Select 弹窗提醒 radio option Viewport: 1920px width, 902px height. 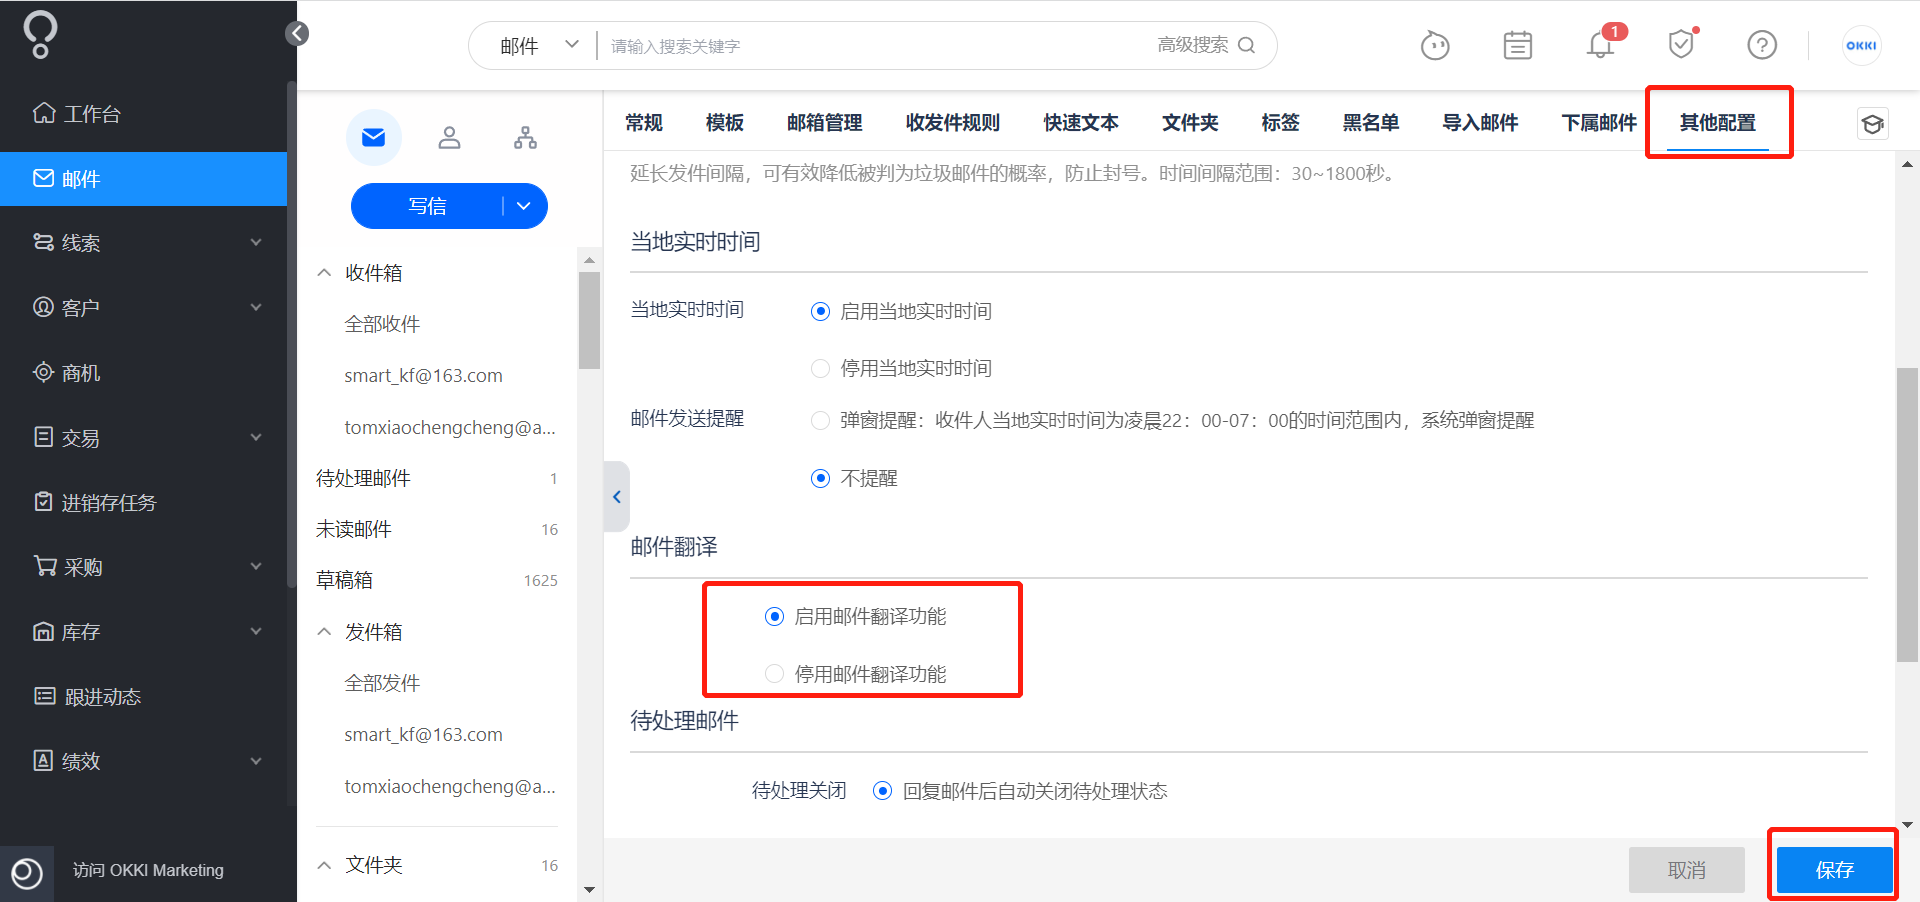point(820,420)
